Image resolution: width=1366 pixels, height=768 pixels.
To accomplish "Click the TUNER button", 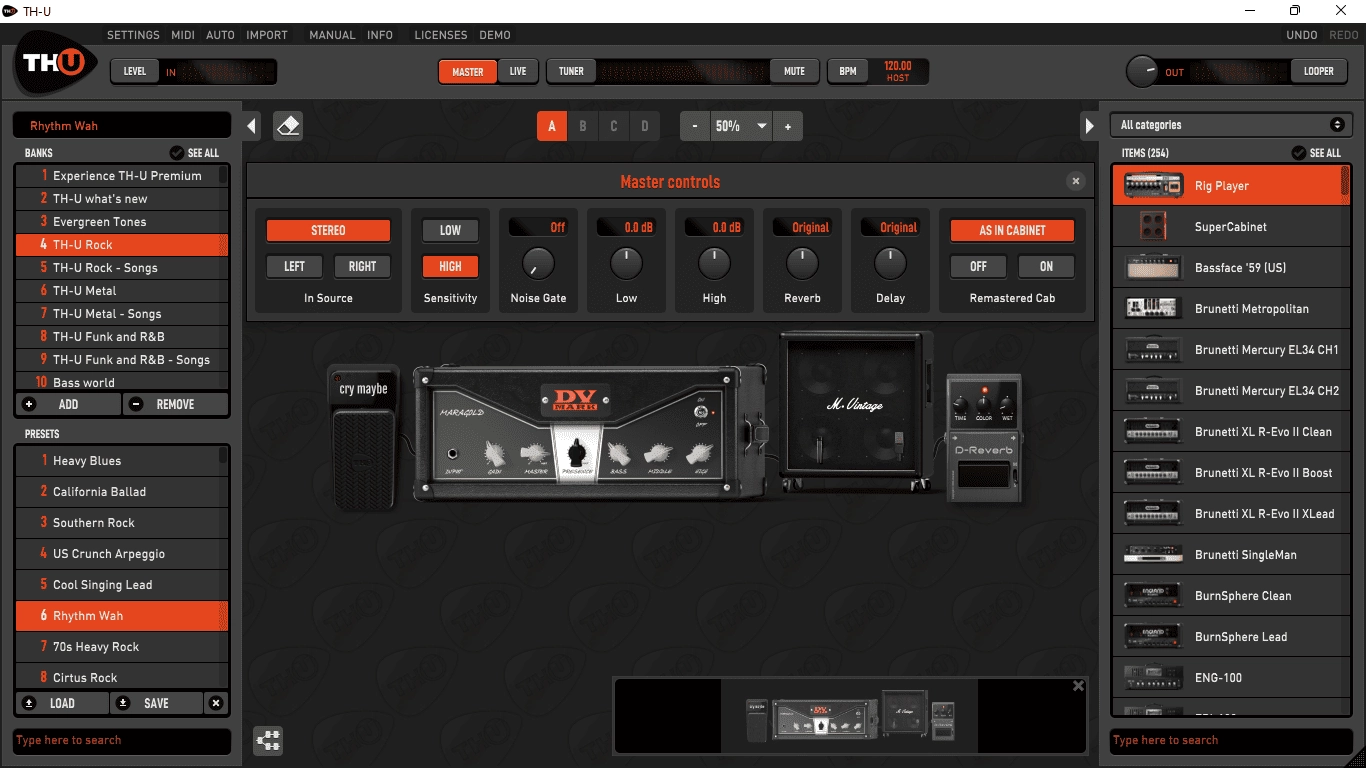I will [x=571, y=71].
